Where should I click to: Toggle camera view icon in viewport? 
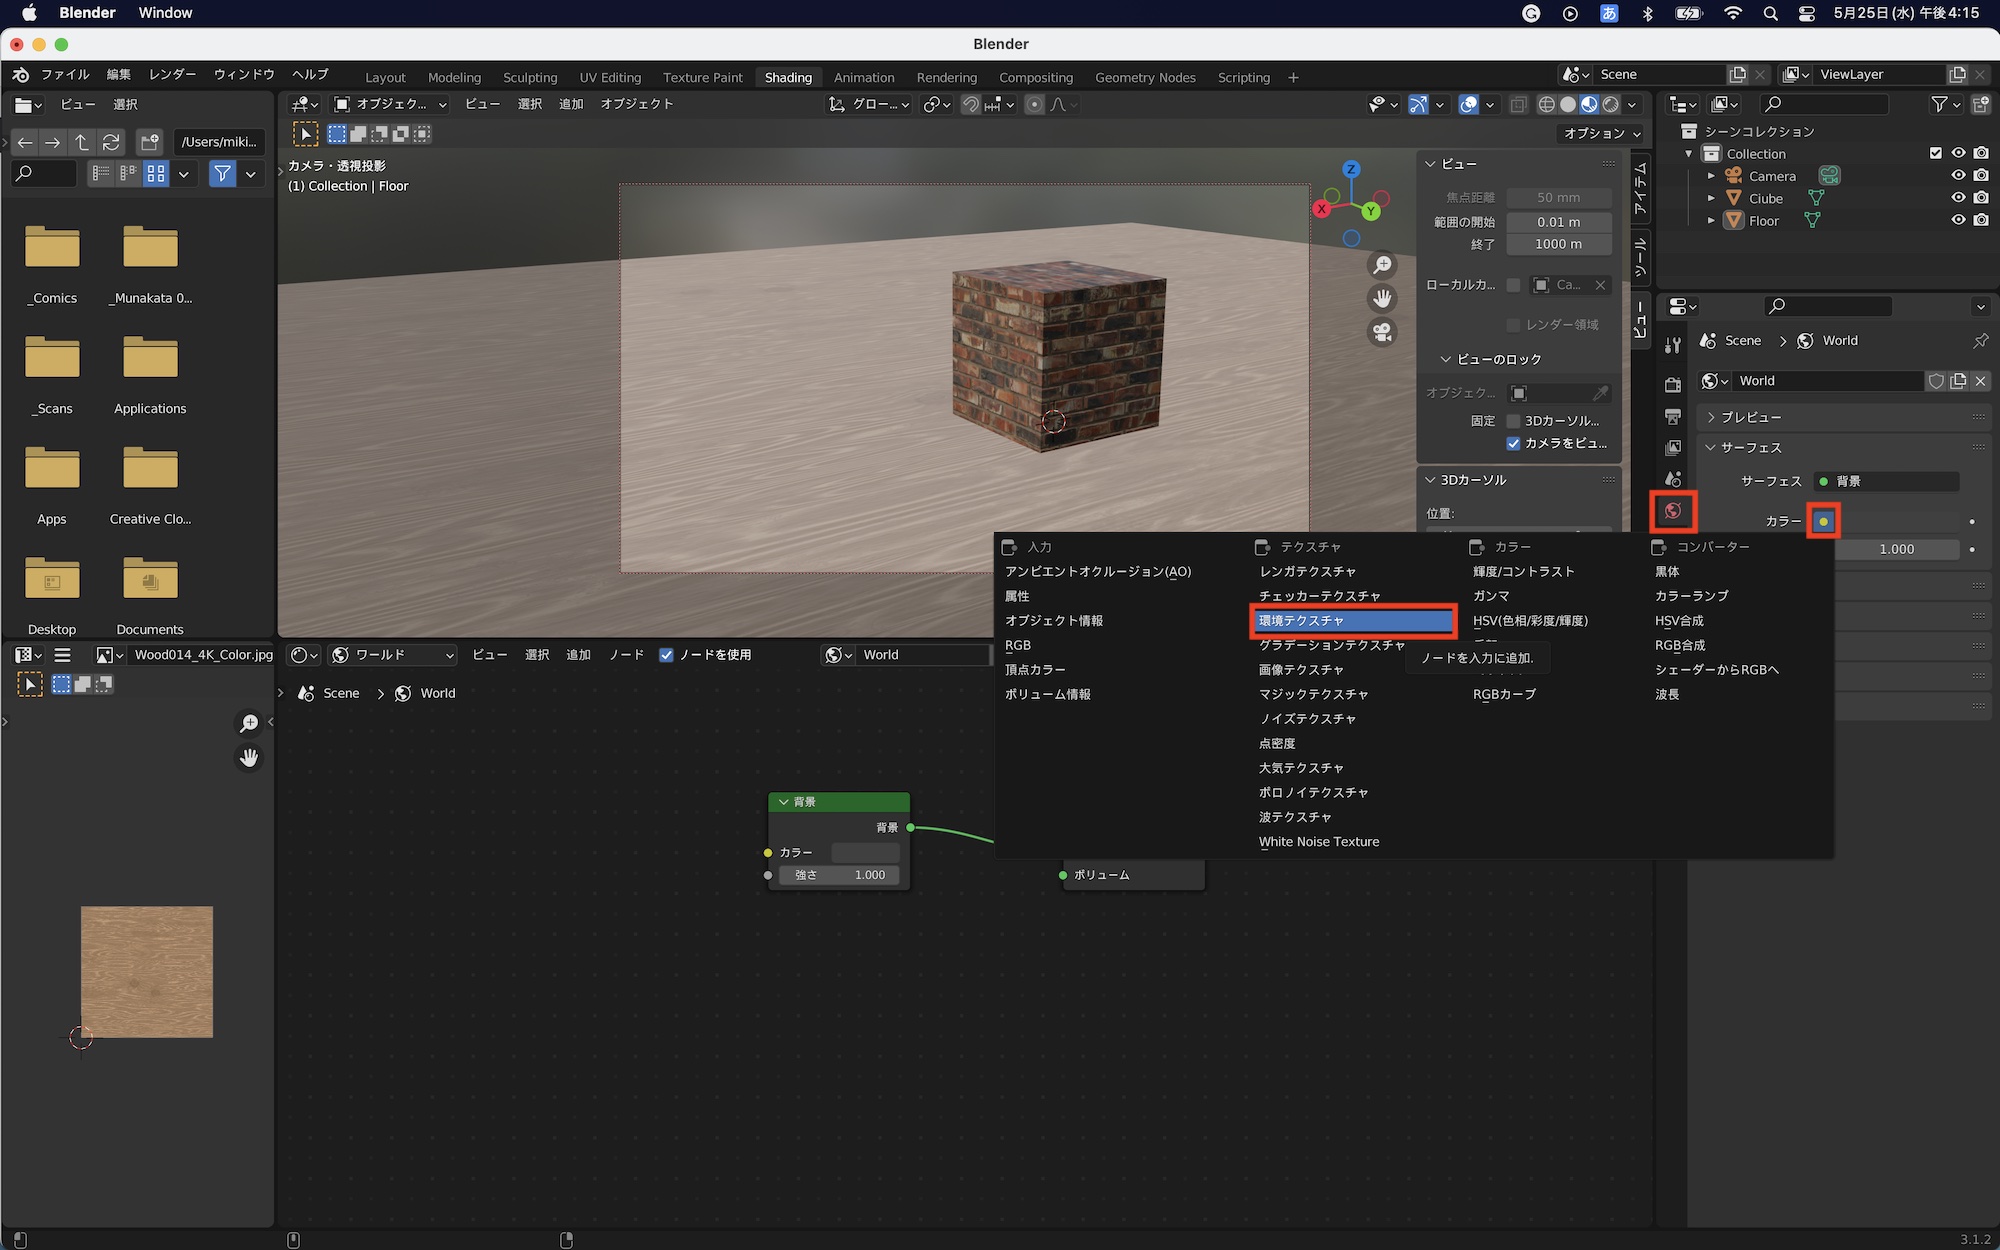[1382, 332]
